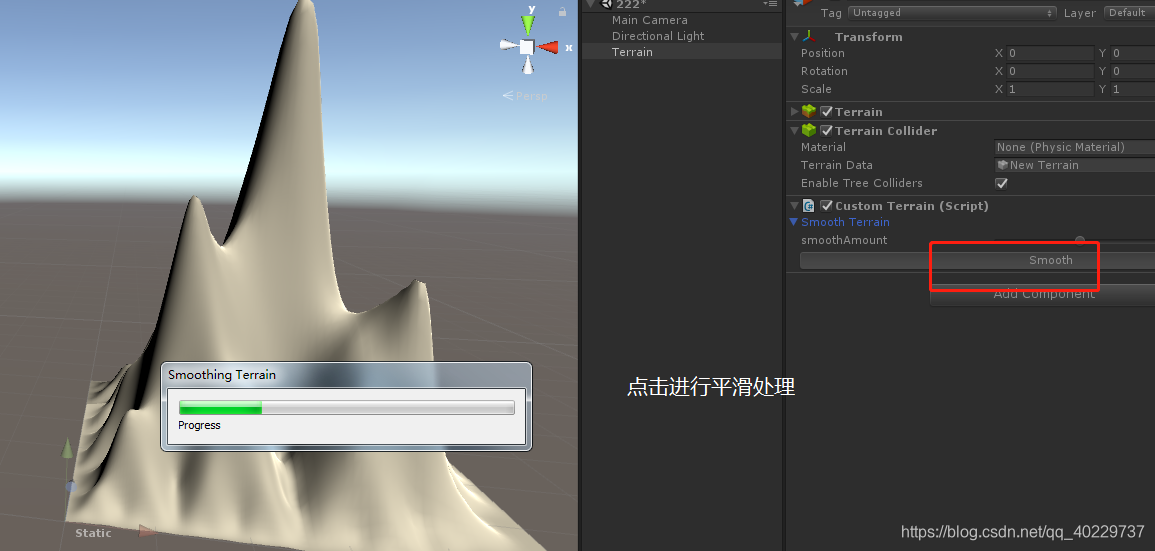Viewport: 1155px width, 551px height.
Task: Select Main Camera in Hierarchy
Action: [x=649, y=20]
